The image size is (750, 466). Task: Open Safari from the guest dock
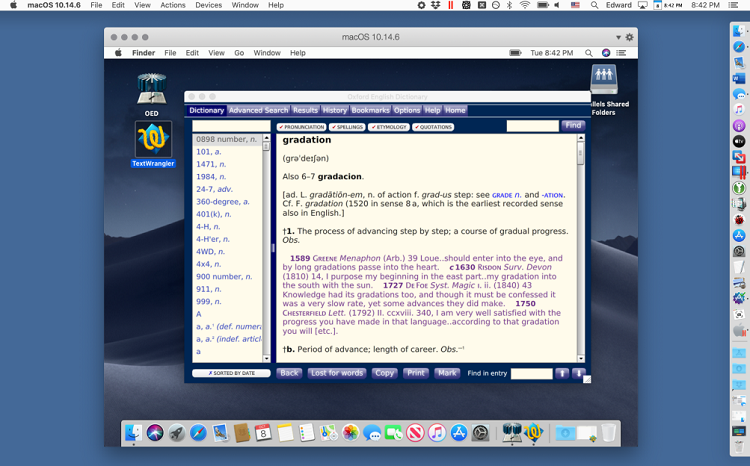coord(198,433)
